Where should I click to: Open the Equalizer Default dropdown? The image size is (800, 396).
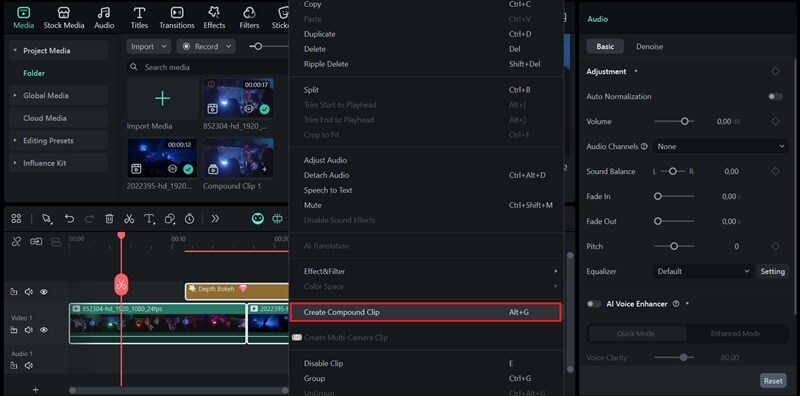(703, 271)
